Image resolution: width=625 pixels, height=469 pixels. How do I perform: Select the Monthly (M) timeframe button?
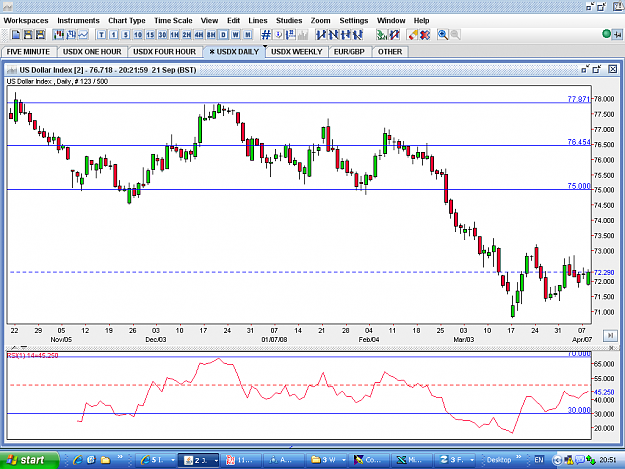point(248,35)
